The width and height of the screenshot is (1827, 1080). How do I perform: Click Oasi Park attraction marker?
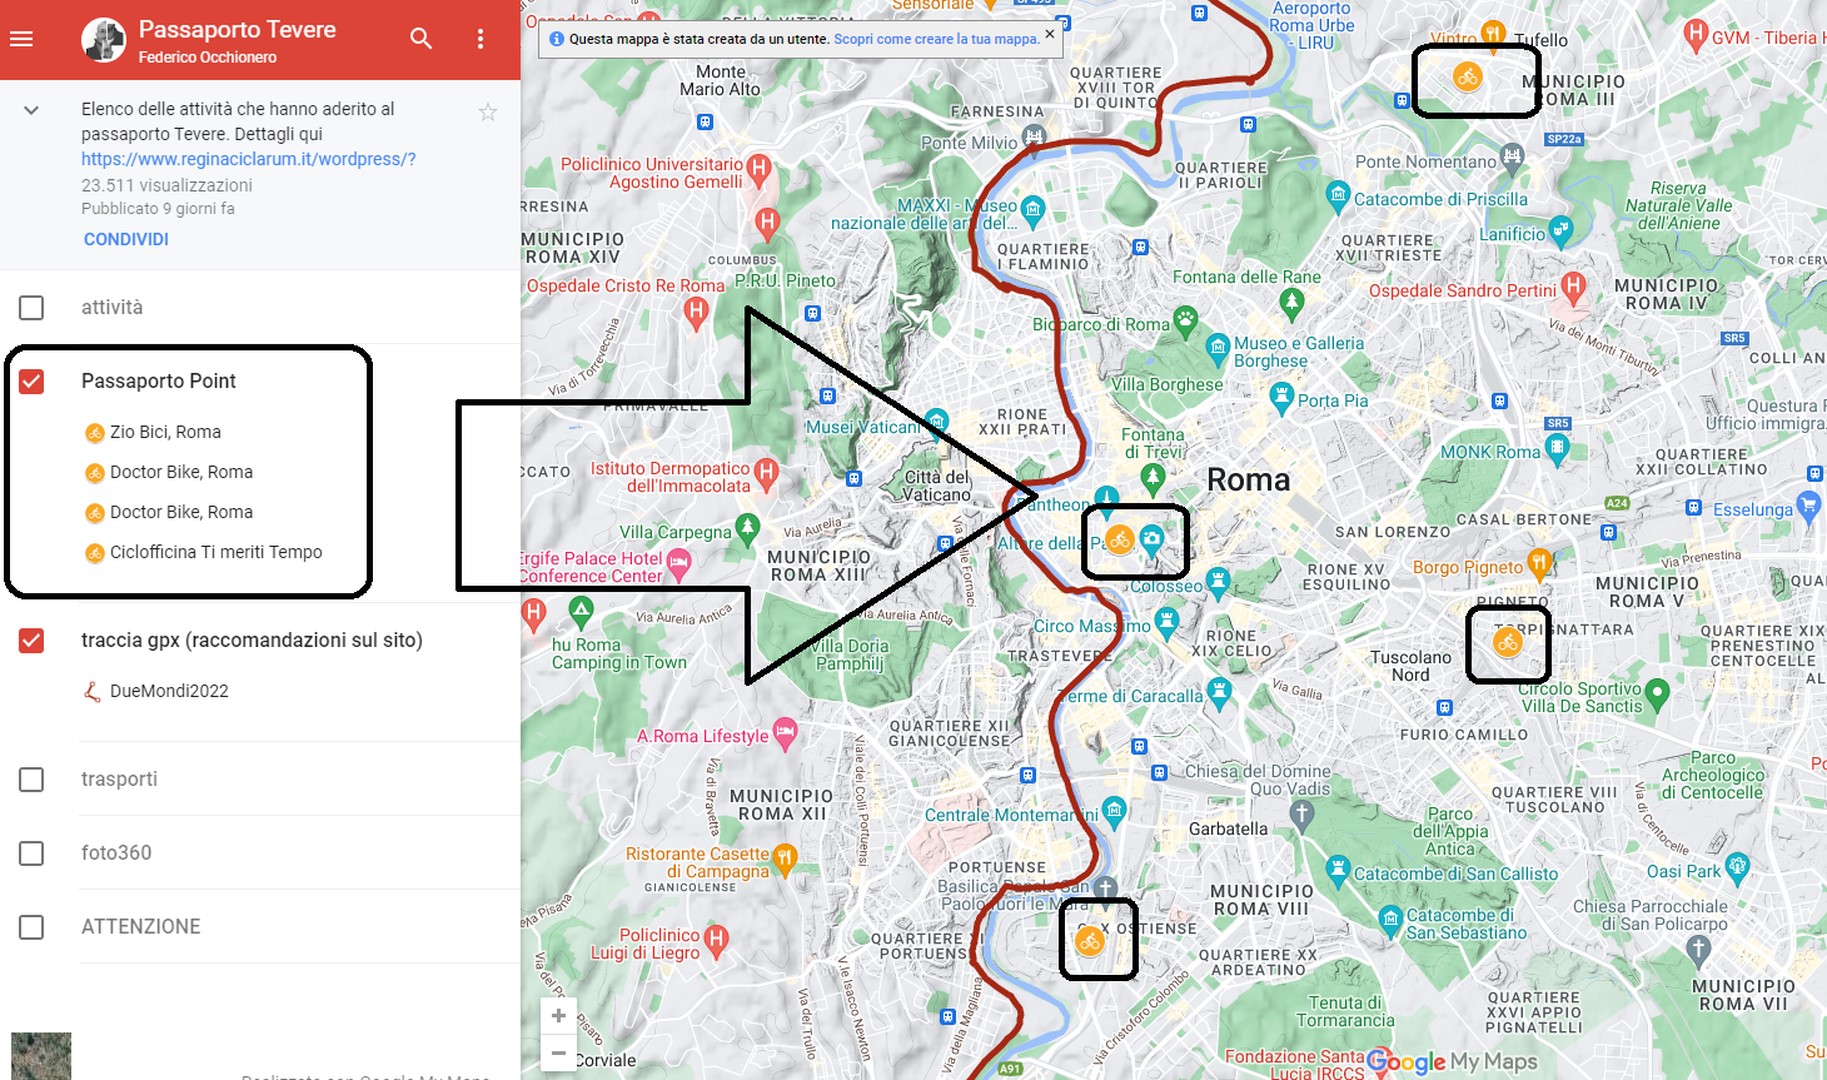coord(1738,868)
